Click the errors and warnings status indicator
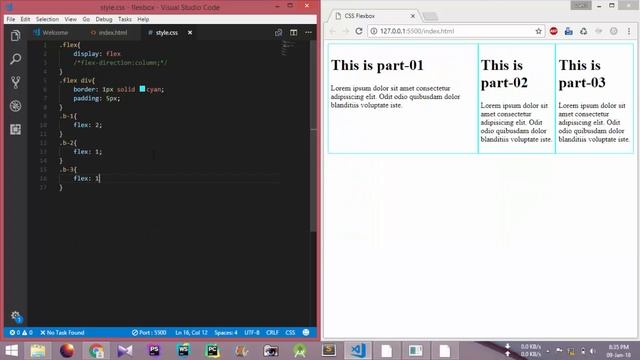The height and width of the screenshot is (360, 640). [21, 332]
